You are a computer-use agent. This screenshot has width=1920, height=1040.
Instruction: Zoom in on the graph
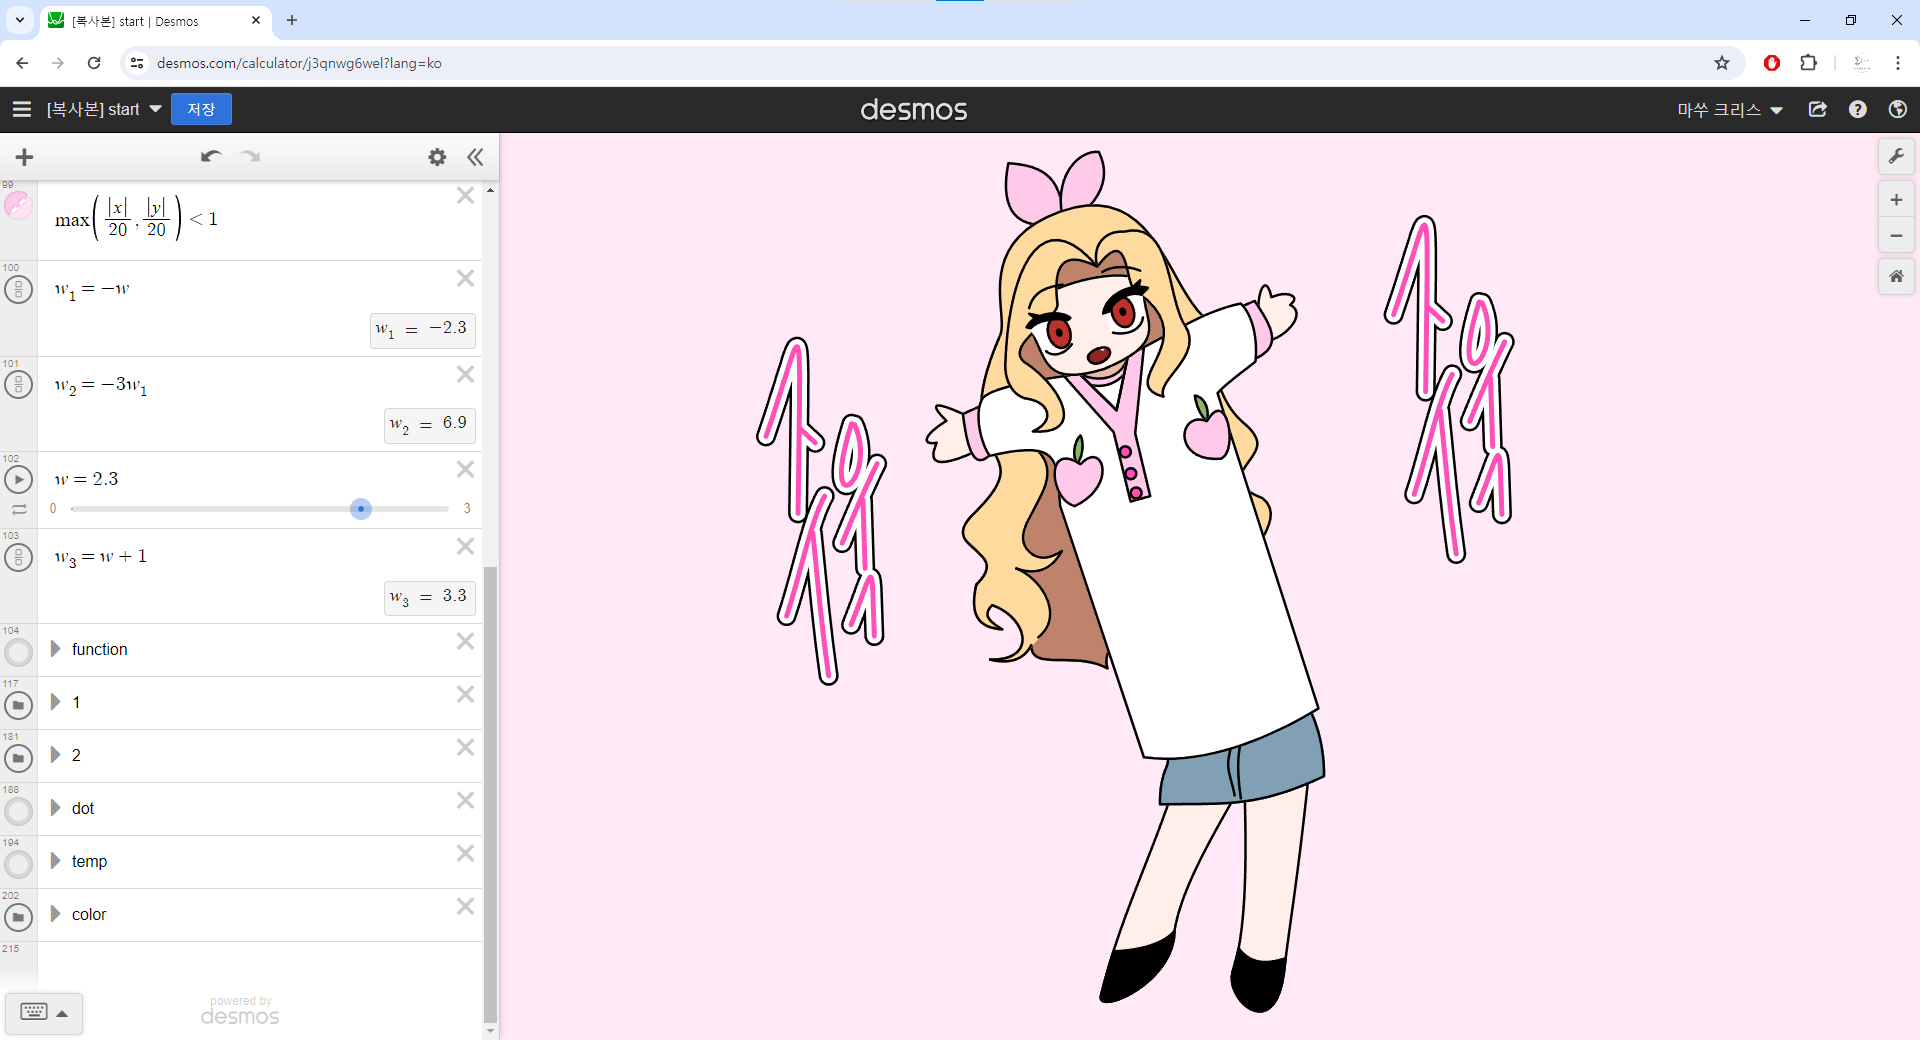click(1896, 200)
